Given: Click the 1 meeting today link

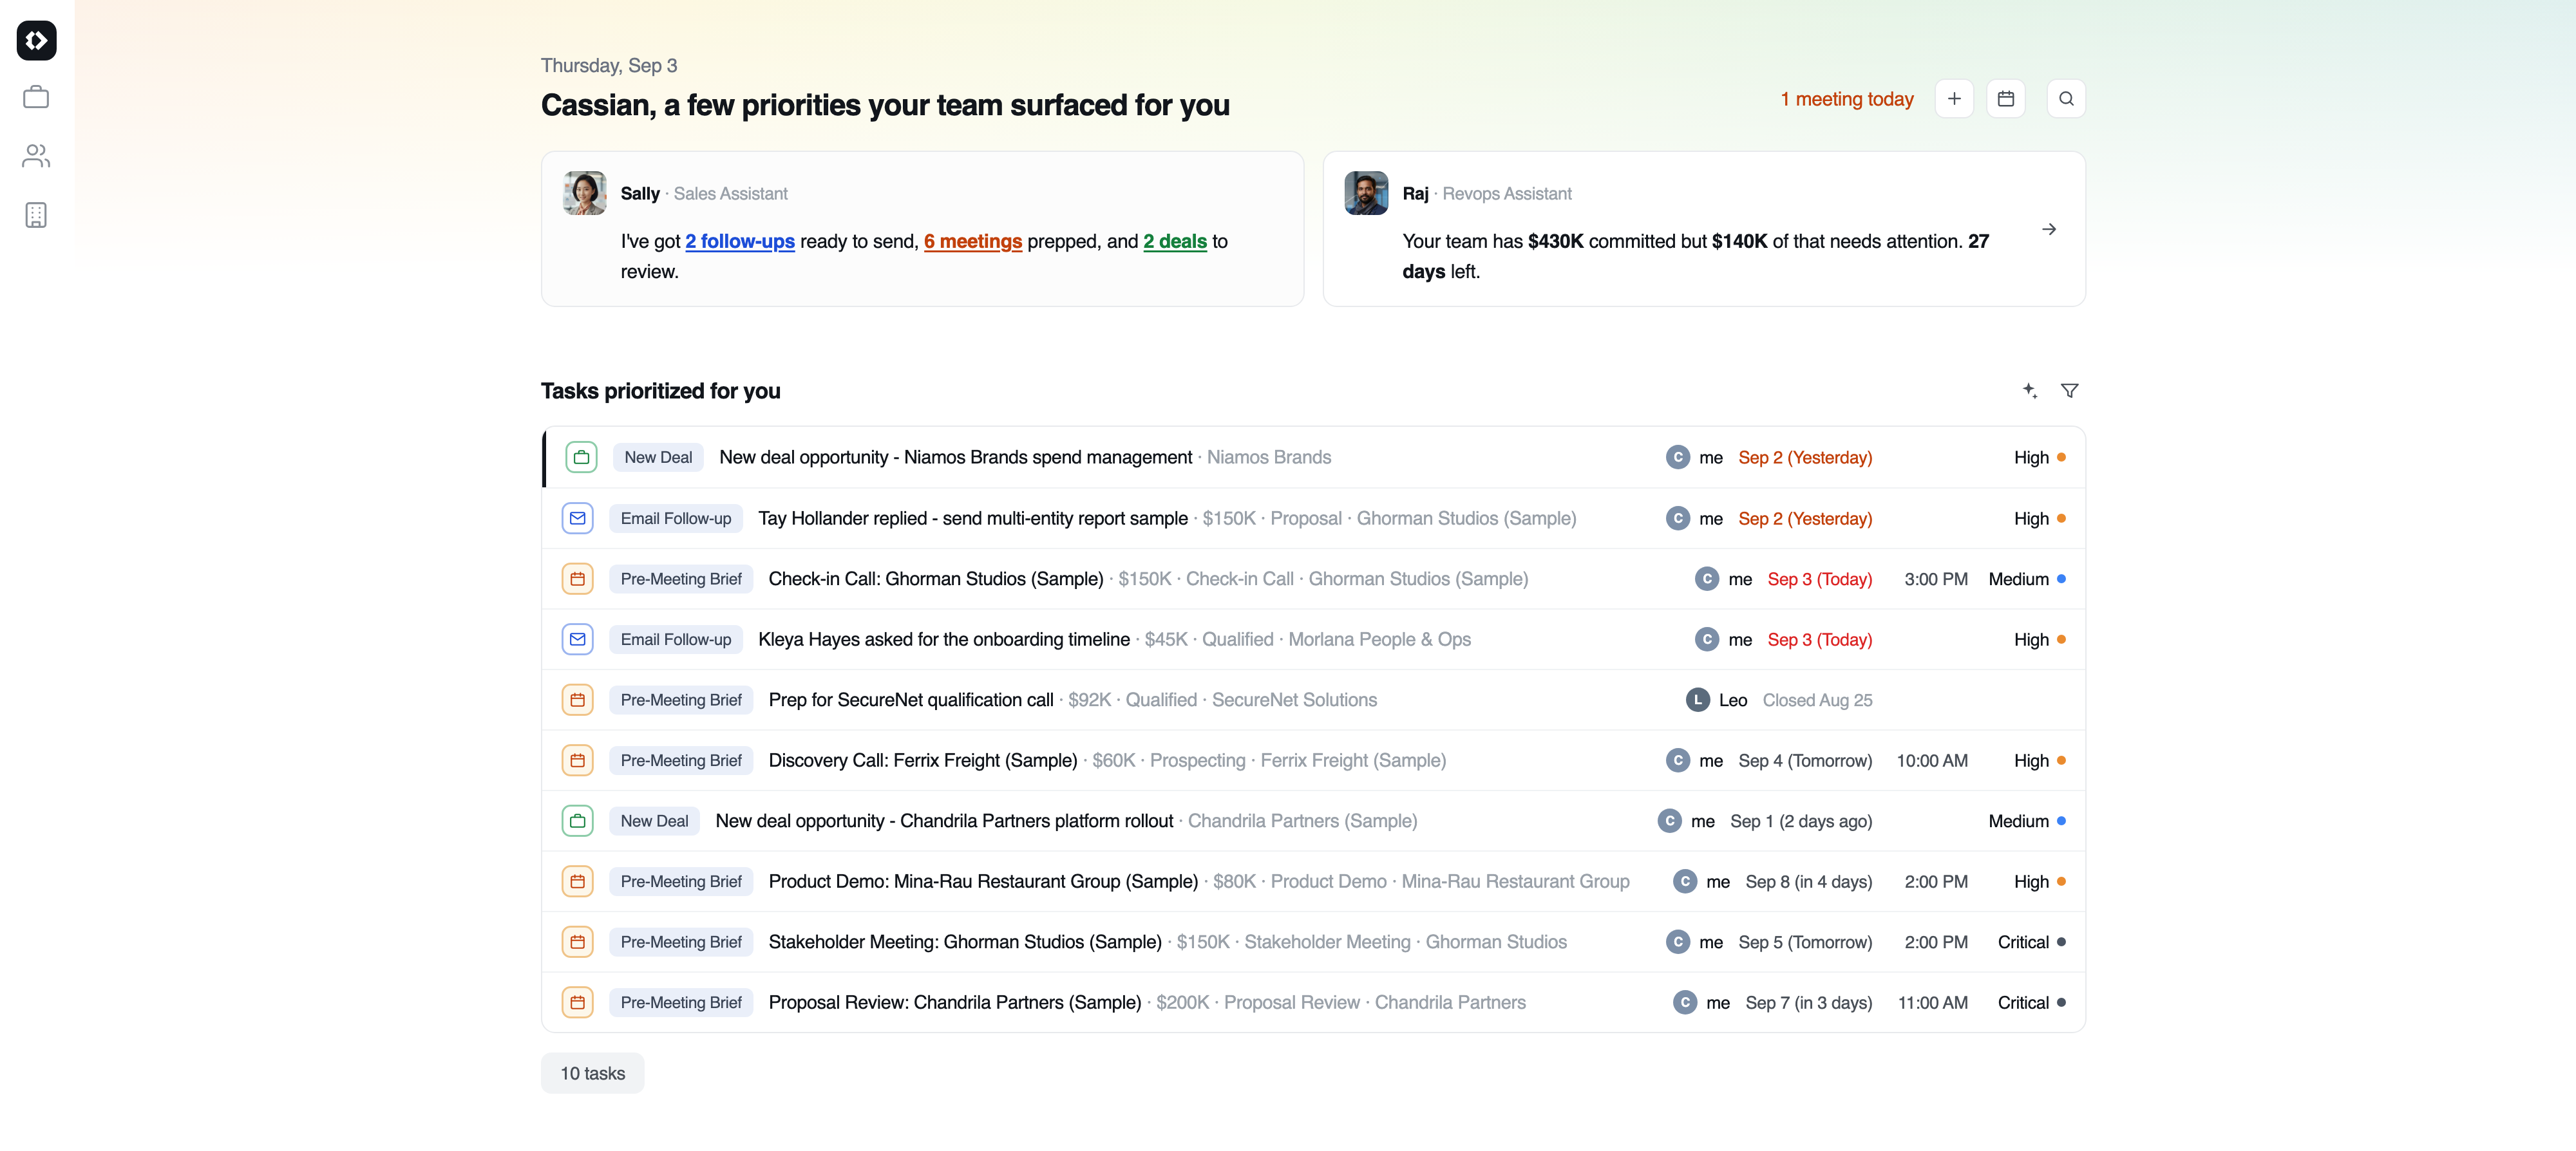Looking at the screenshot, I should point(1846,99).
